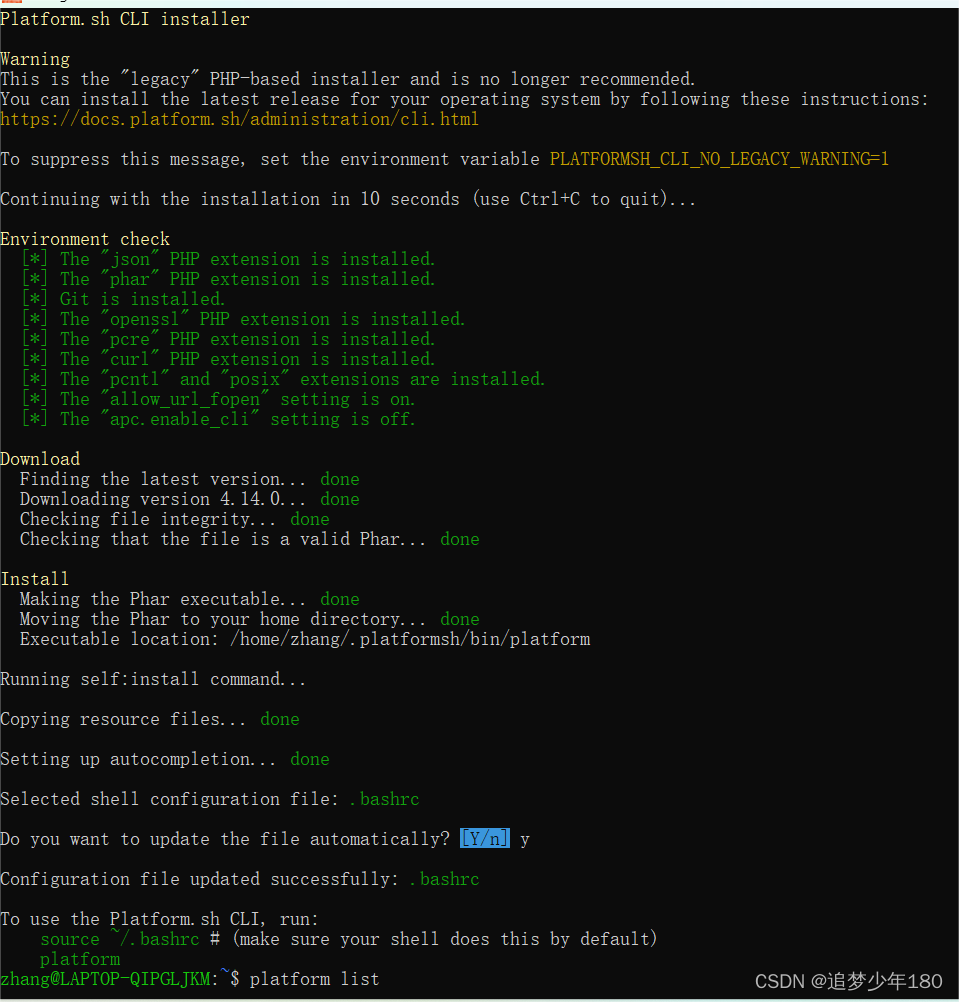Screen dimensions: 959x1002
Task: Click the green 'platform' command line
Action: point(80,959)
